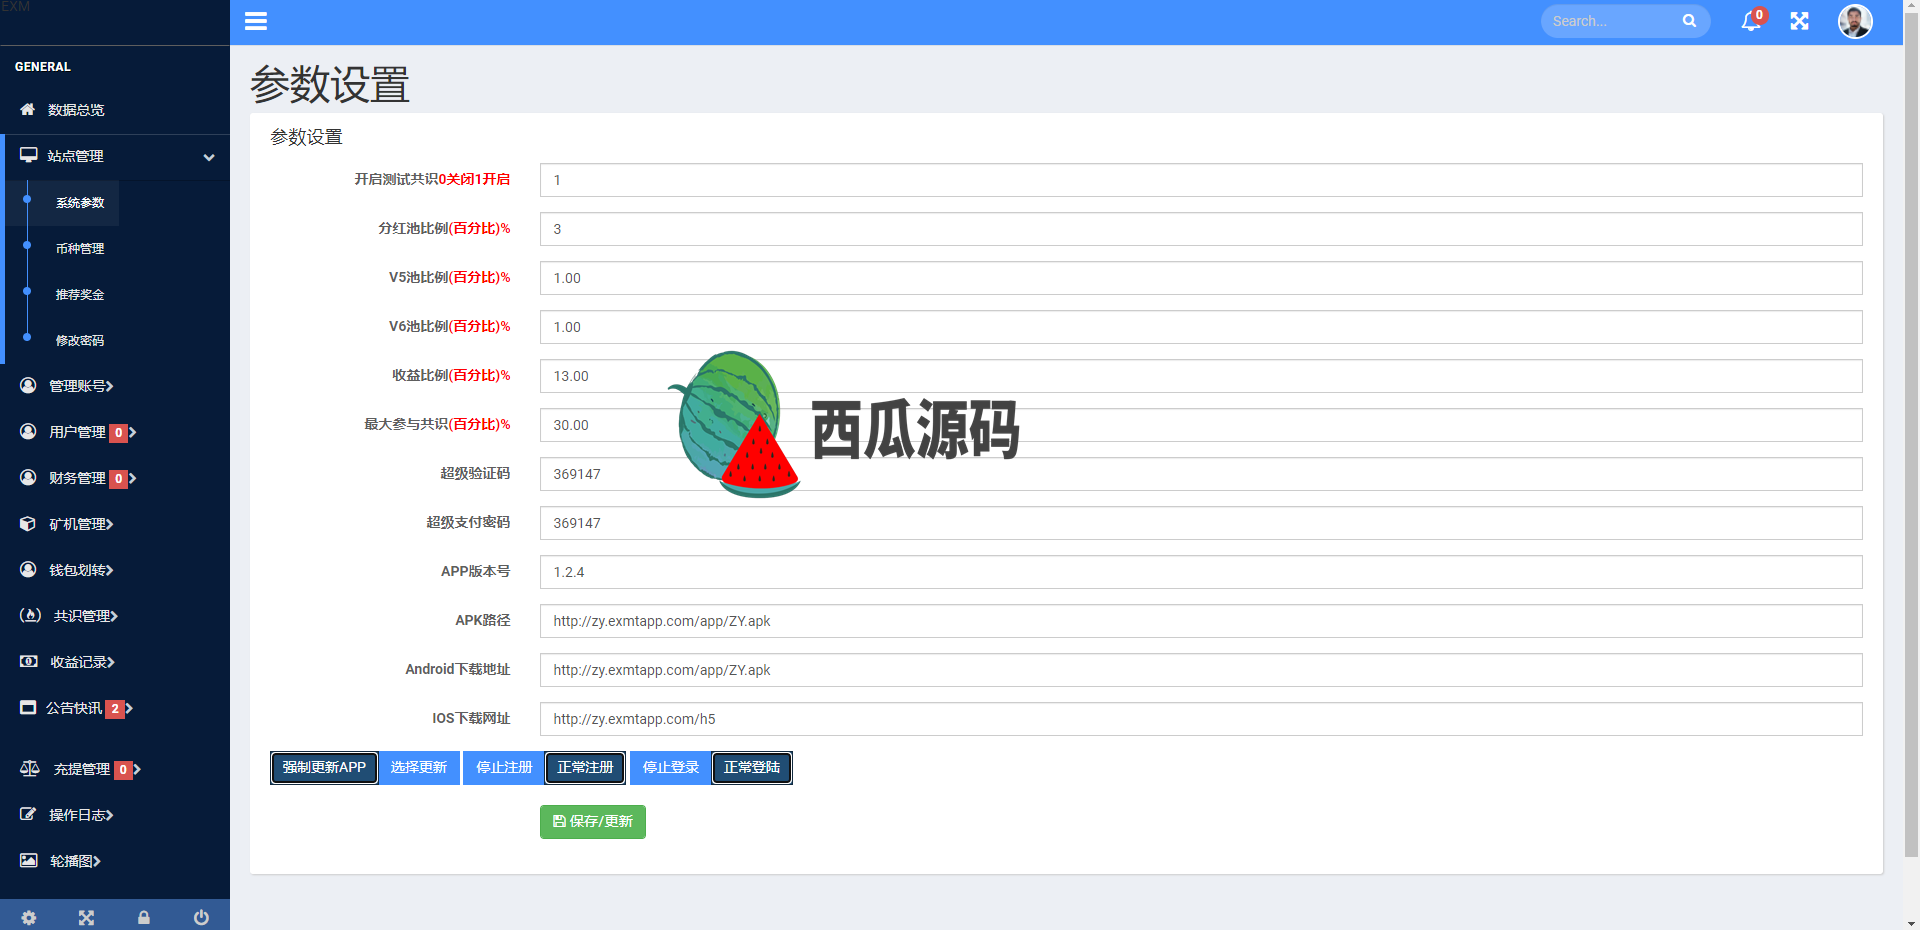The image size is (1920, 930).
Task: Click the 强制更新APP button
Action: coord(324,768)
